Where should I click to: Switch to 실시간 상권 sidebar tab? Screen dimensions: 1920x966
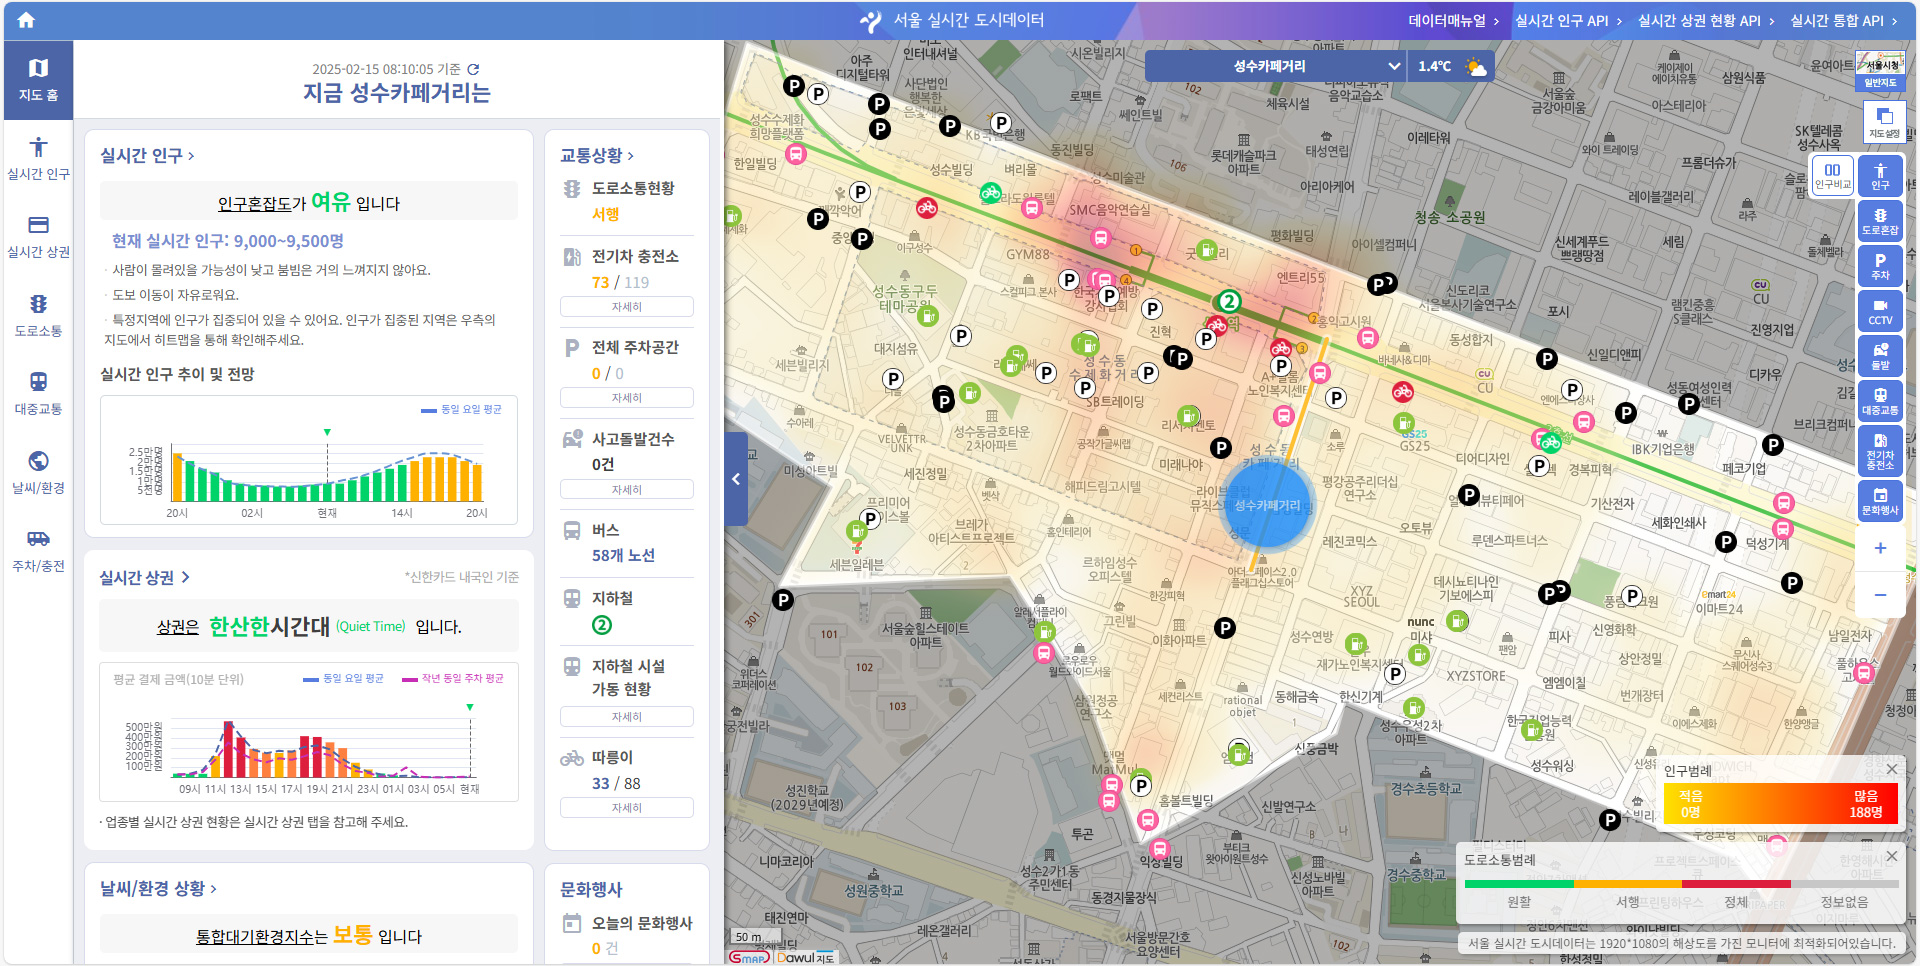pos(38,237)
